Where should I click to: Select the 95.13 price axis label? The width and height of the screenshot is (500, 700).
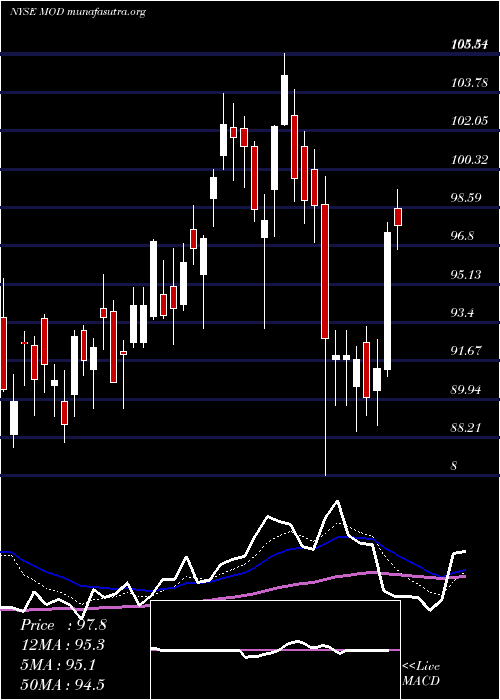click(x=467, y=275)
